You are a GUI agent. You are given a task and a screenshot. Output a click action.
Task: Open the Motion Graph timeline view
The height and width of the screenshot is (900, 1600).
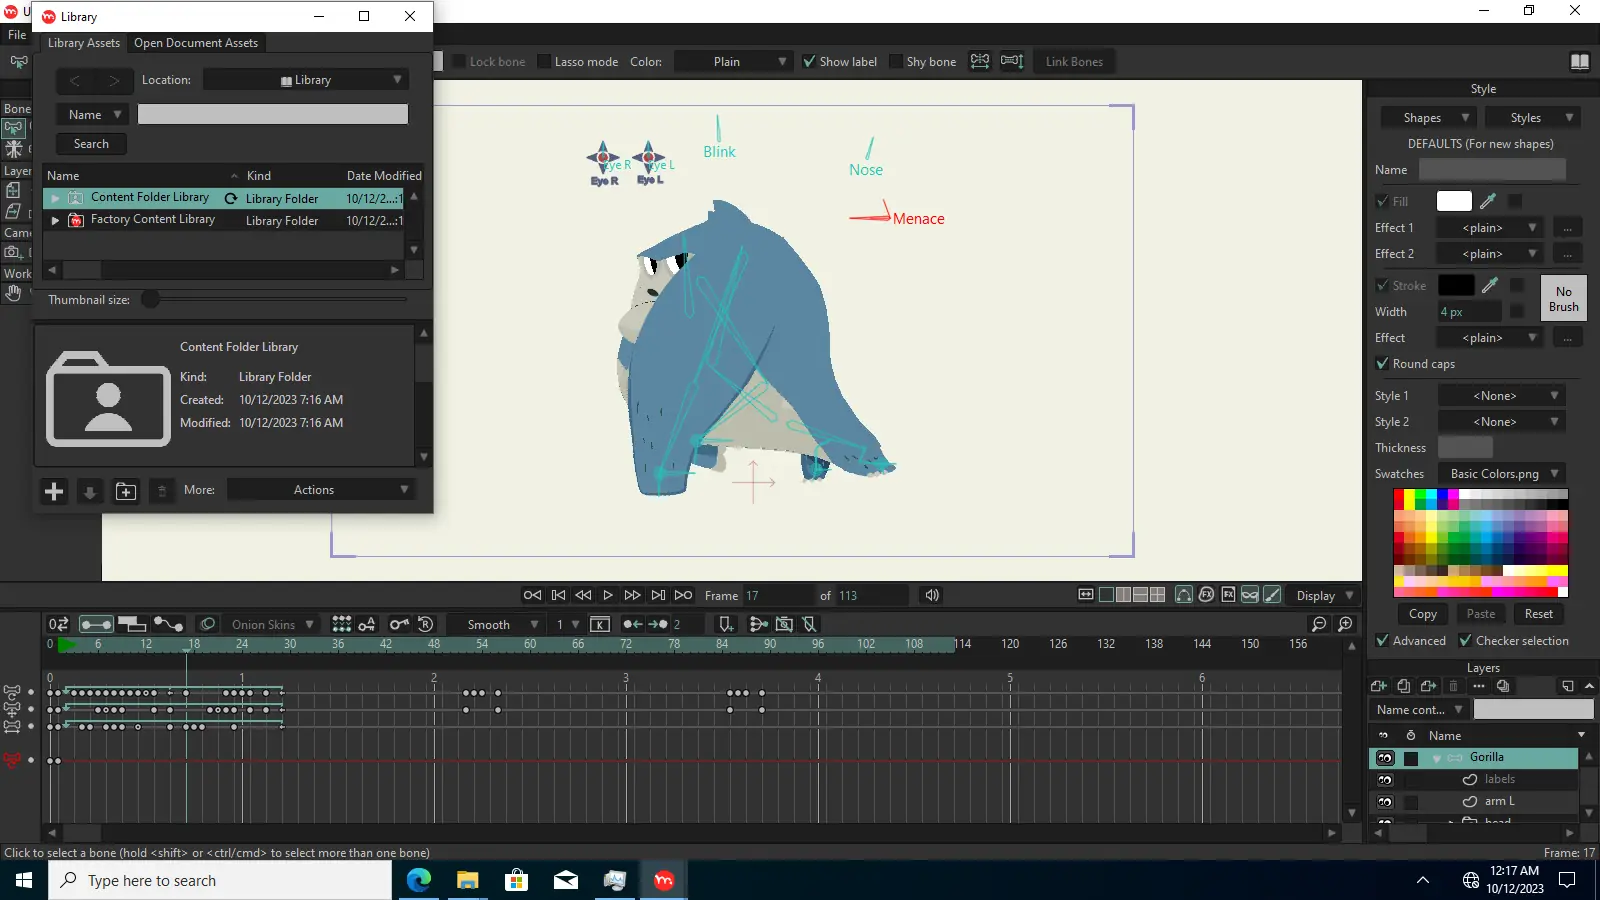[x=168, y=624]
